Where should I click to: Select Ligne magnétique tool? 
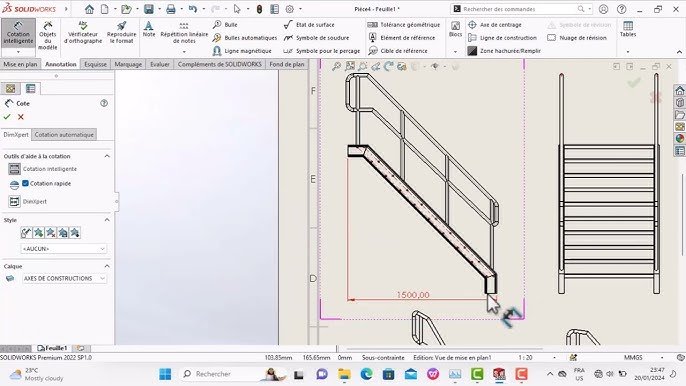click(x=242, y=51)
